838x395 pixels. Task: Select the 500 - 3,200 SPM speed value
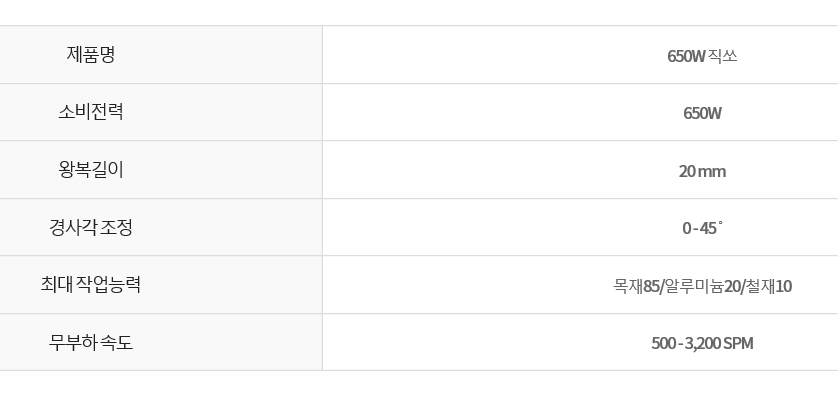[702, 343]
